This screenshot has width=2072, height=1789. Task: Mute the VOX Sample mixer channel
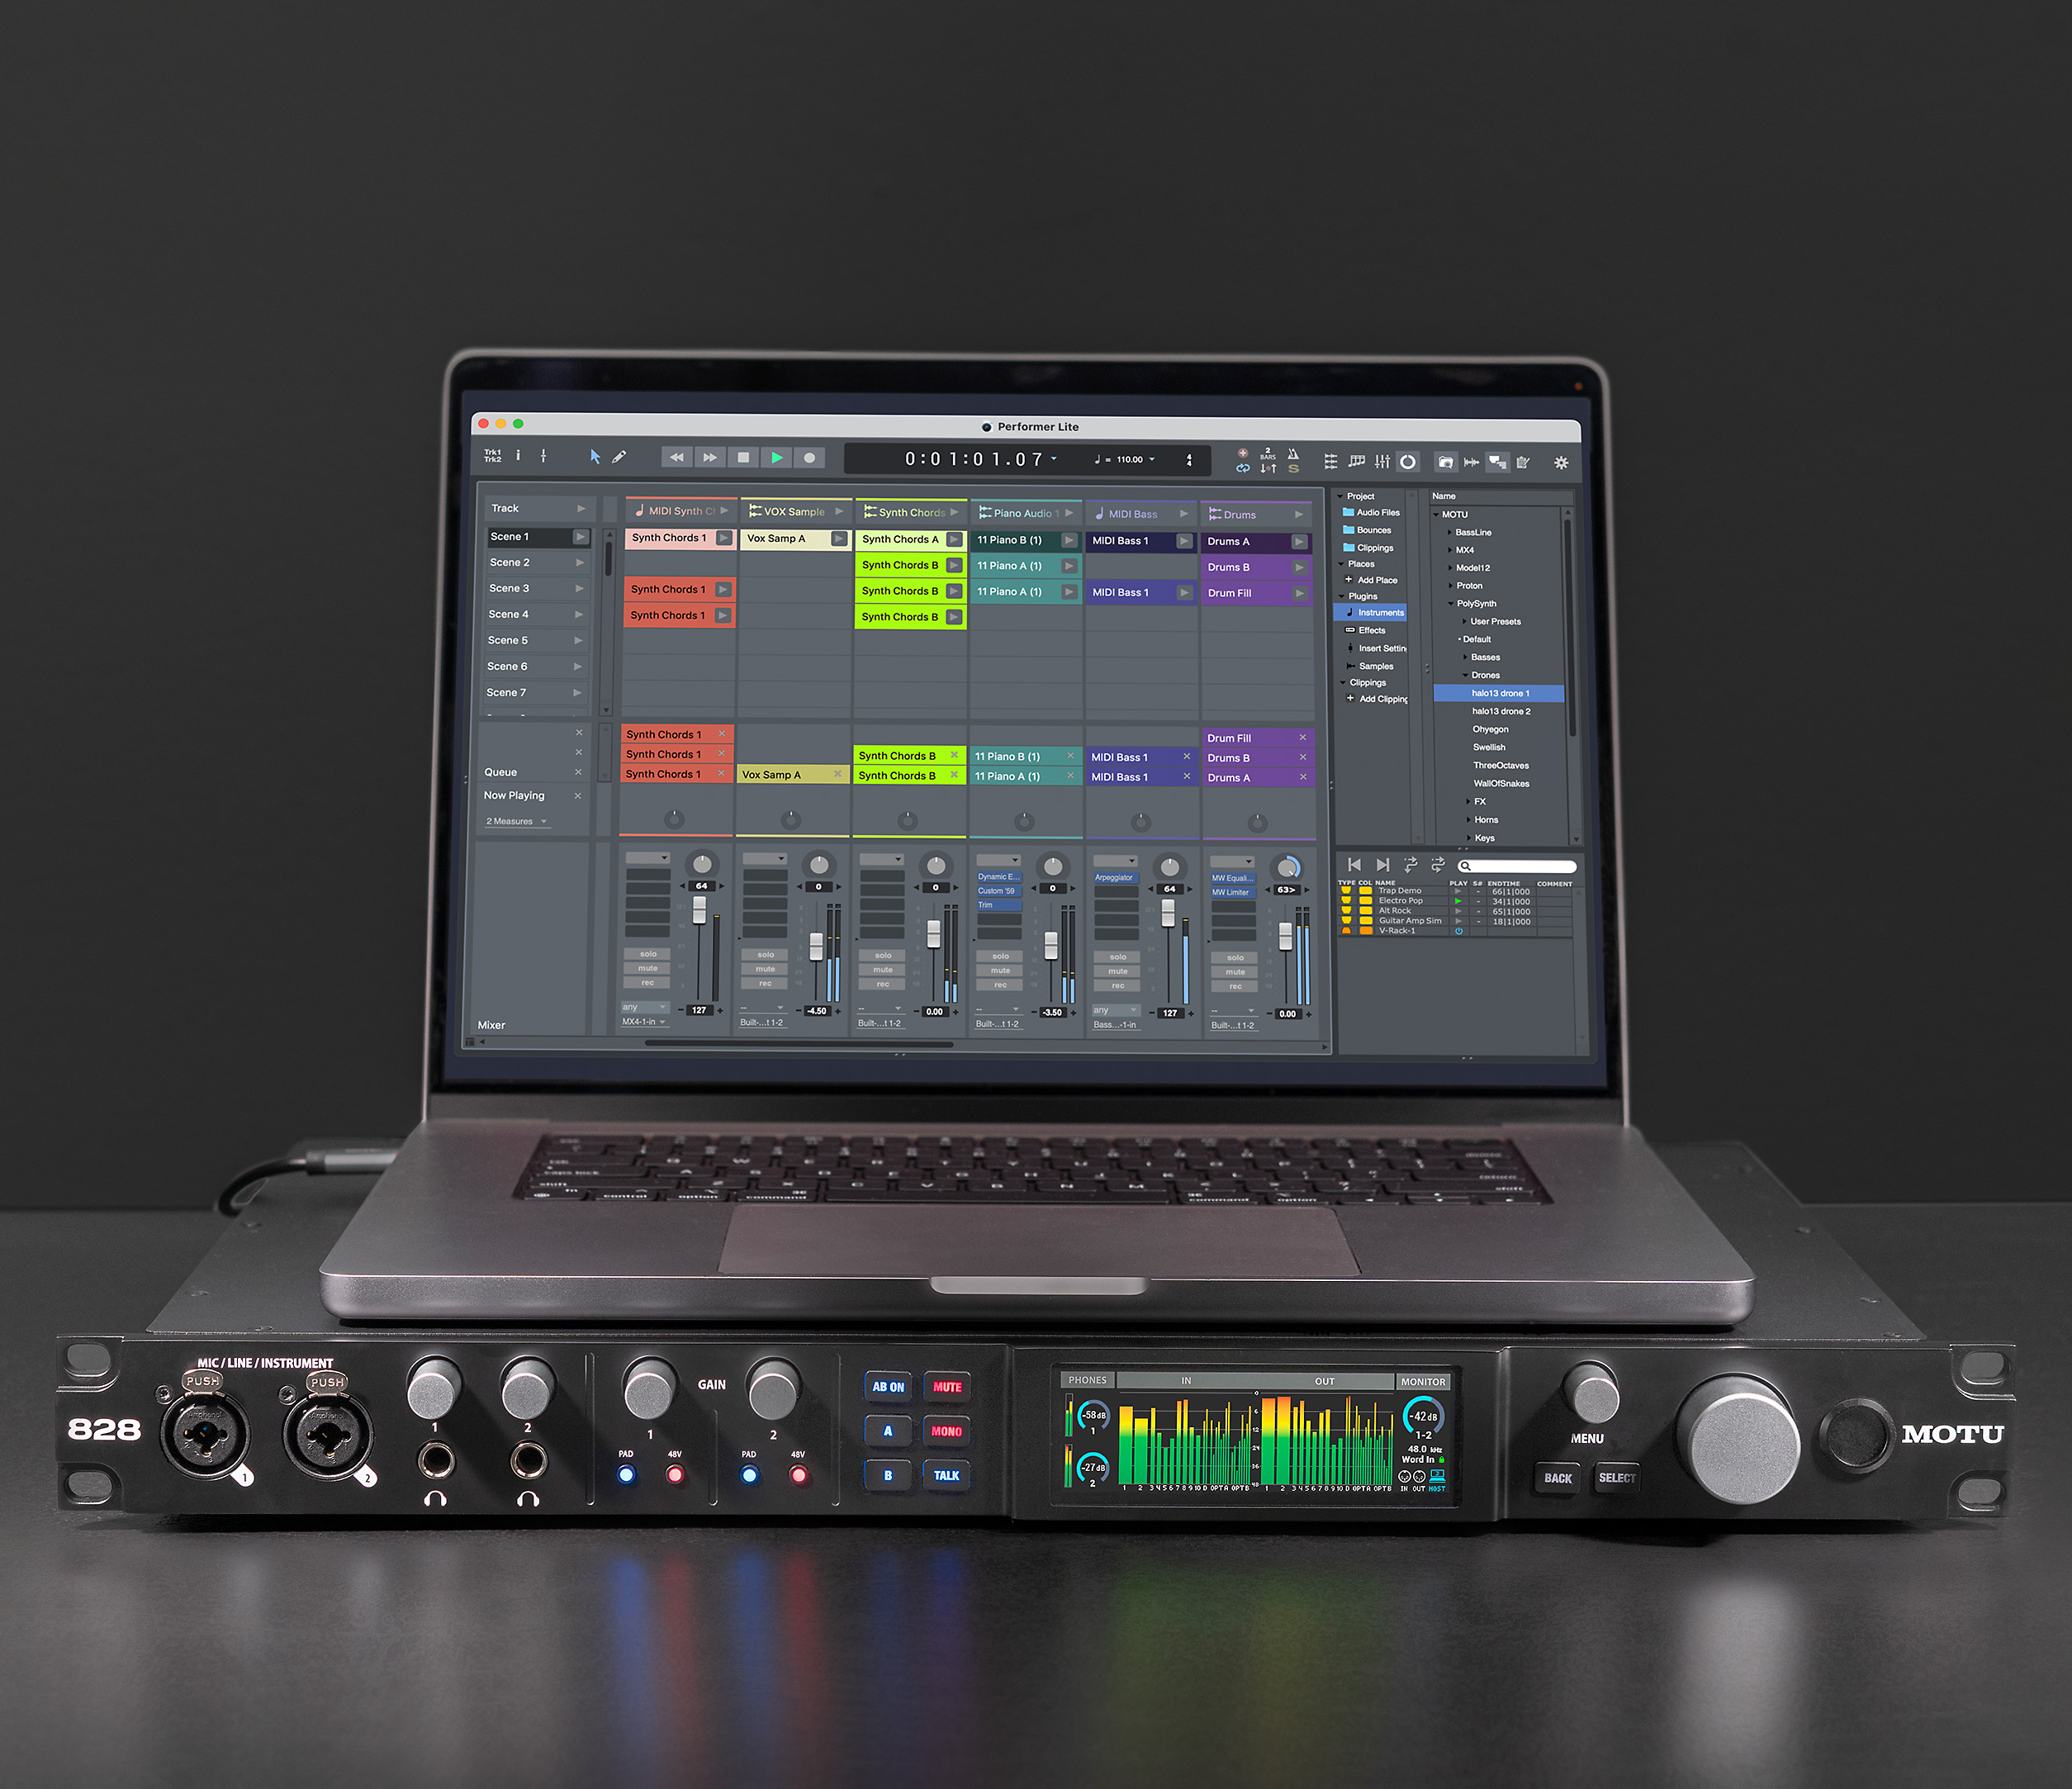pos(765,969)
